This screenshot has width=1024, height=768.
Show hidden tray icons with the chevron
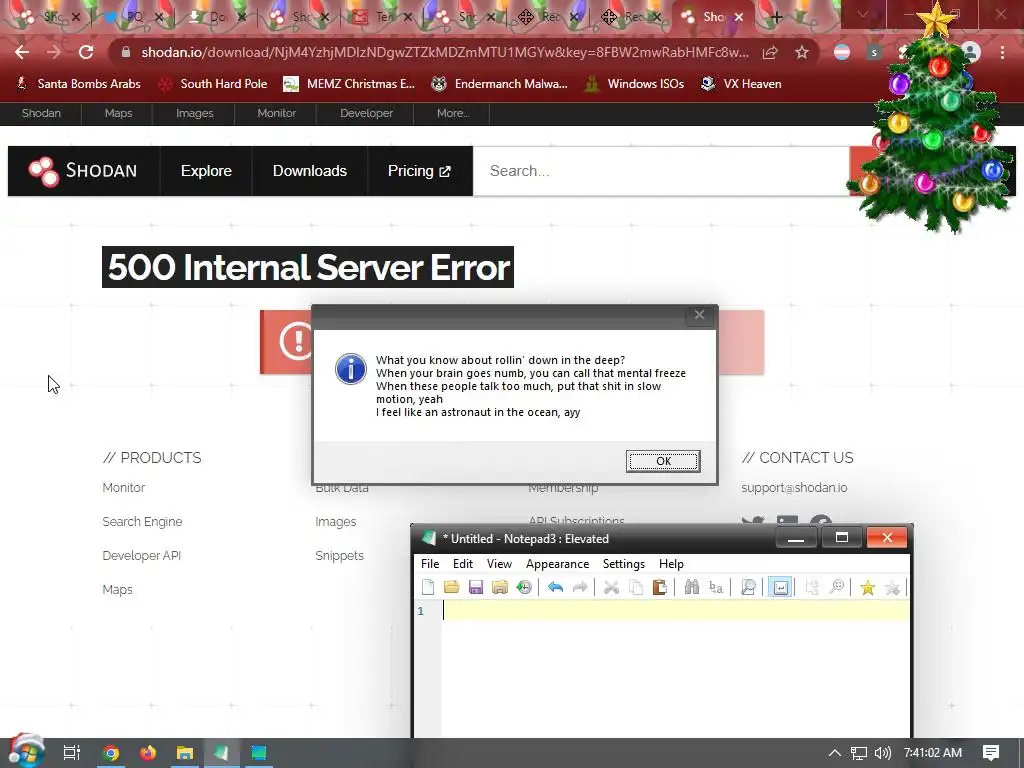835,753
